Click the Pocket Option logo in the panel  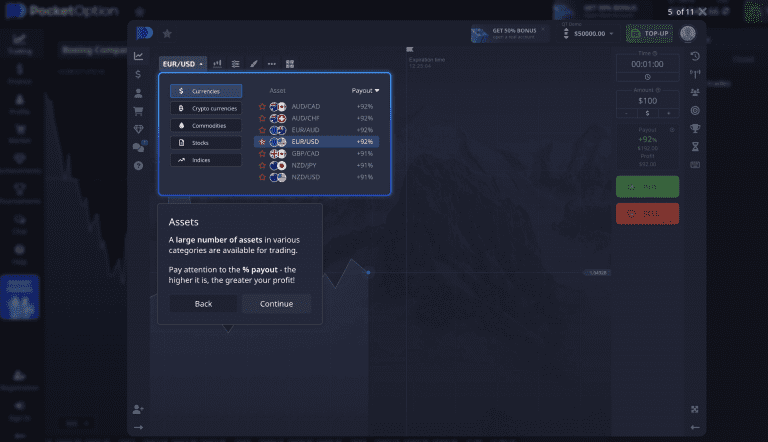[x=144, y=33]
